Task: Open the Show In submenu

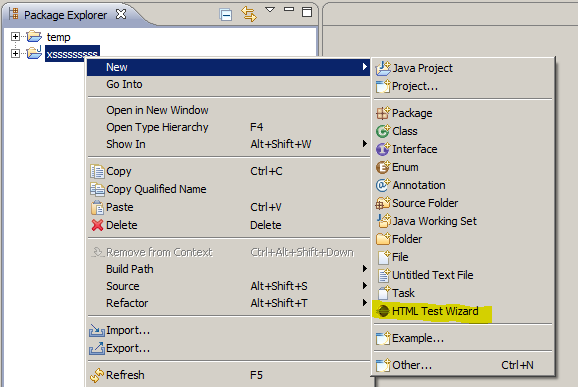Action: 229,144
